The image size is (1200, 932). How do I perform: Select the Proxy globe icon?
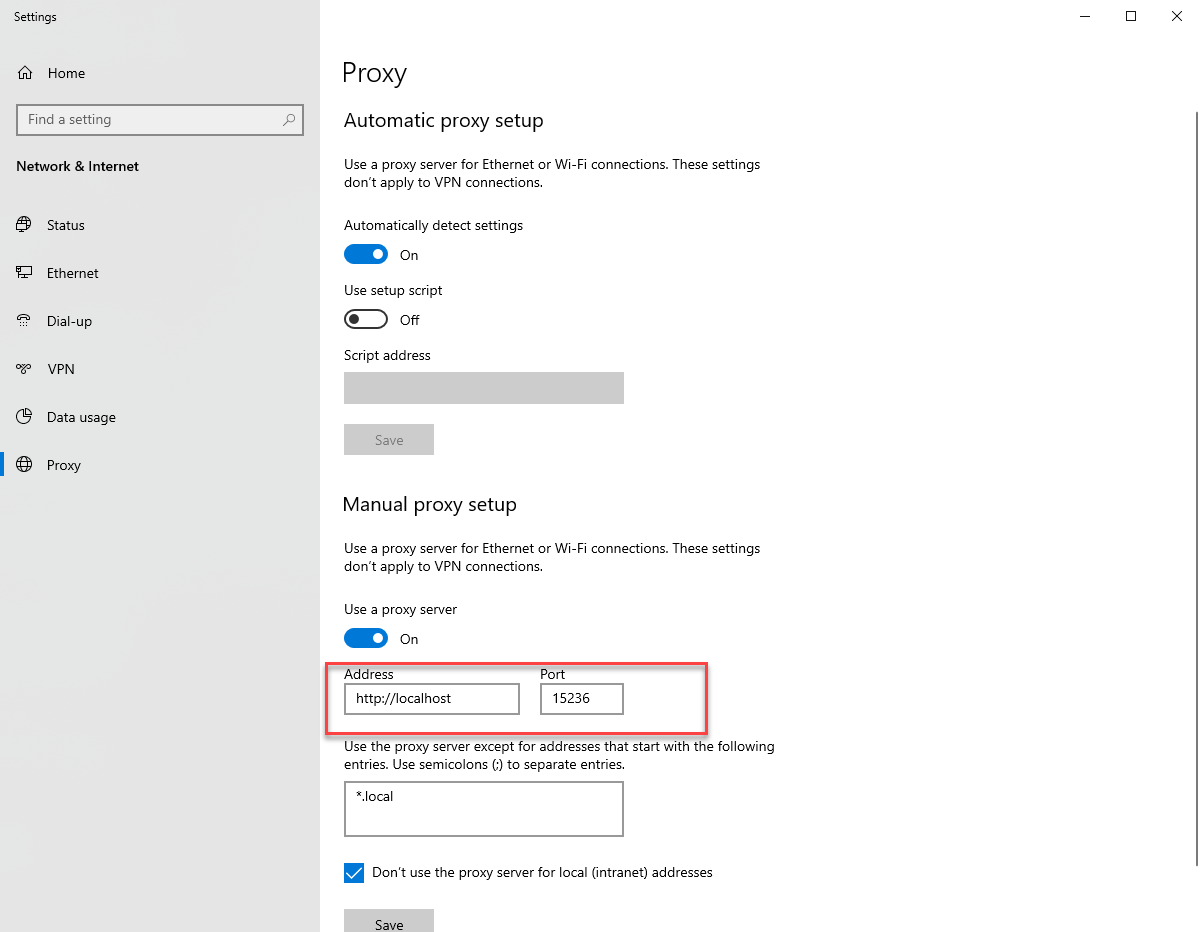point(24,465)
